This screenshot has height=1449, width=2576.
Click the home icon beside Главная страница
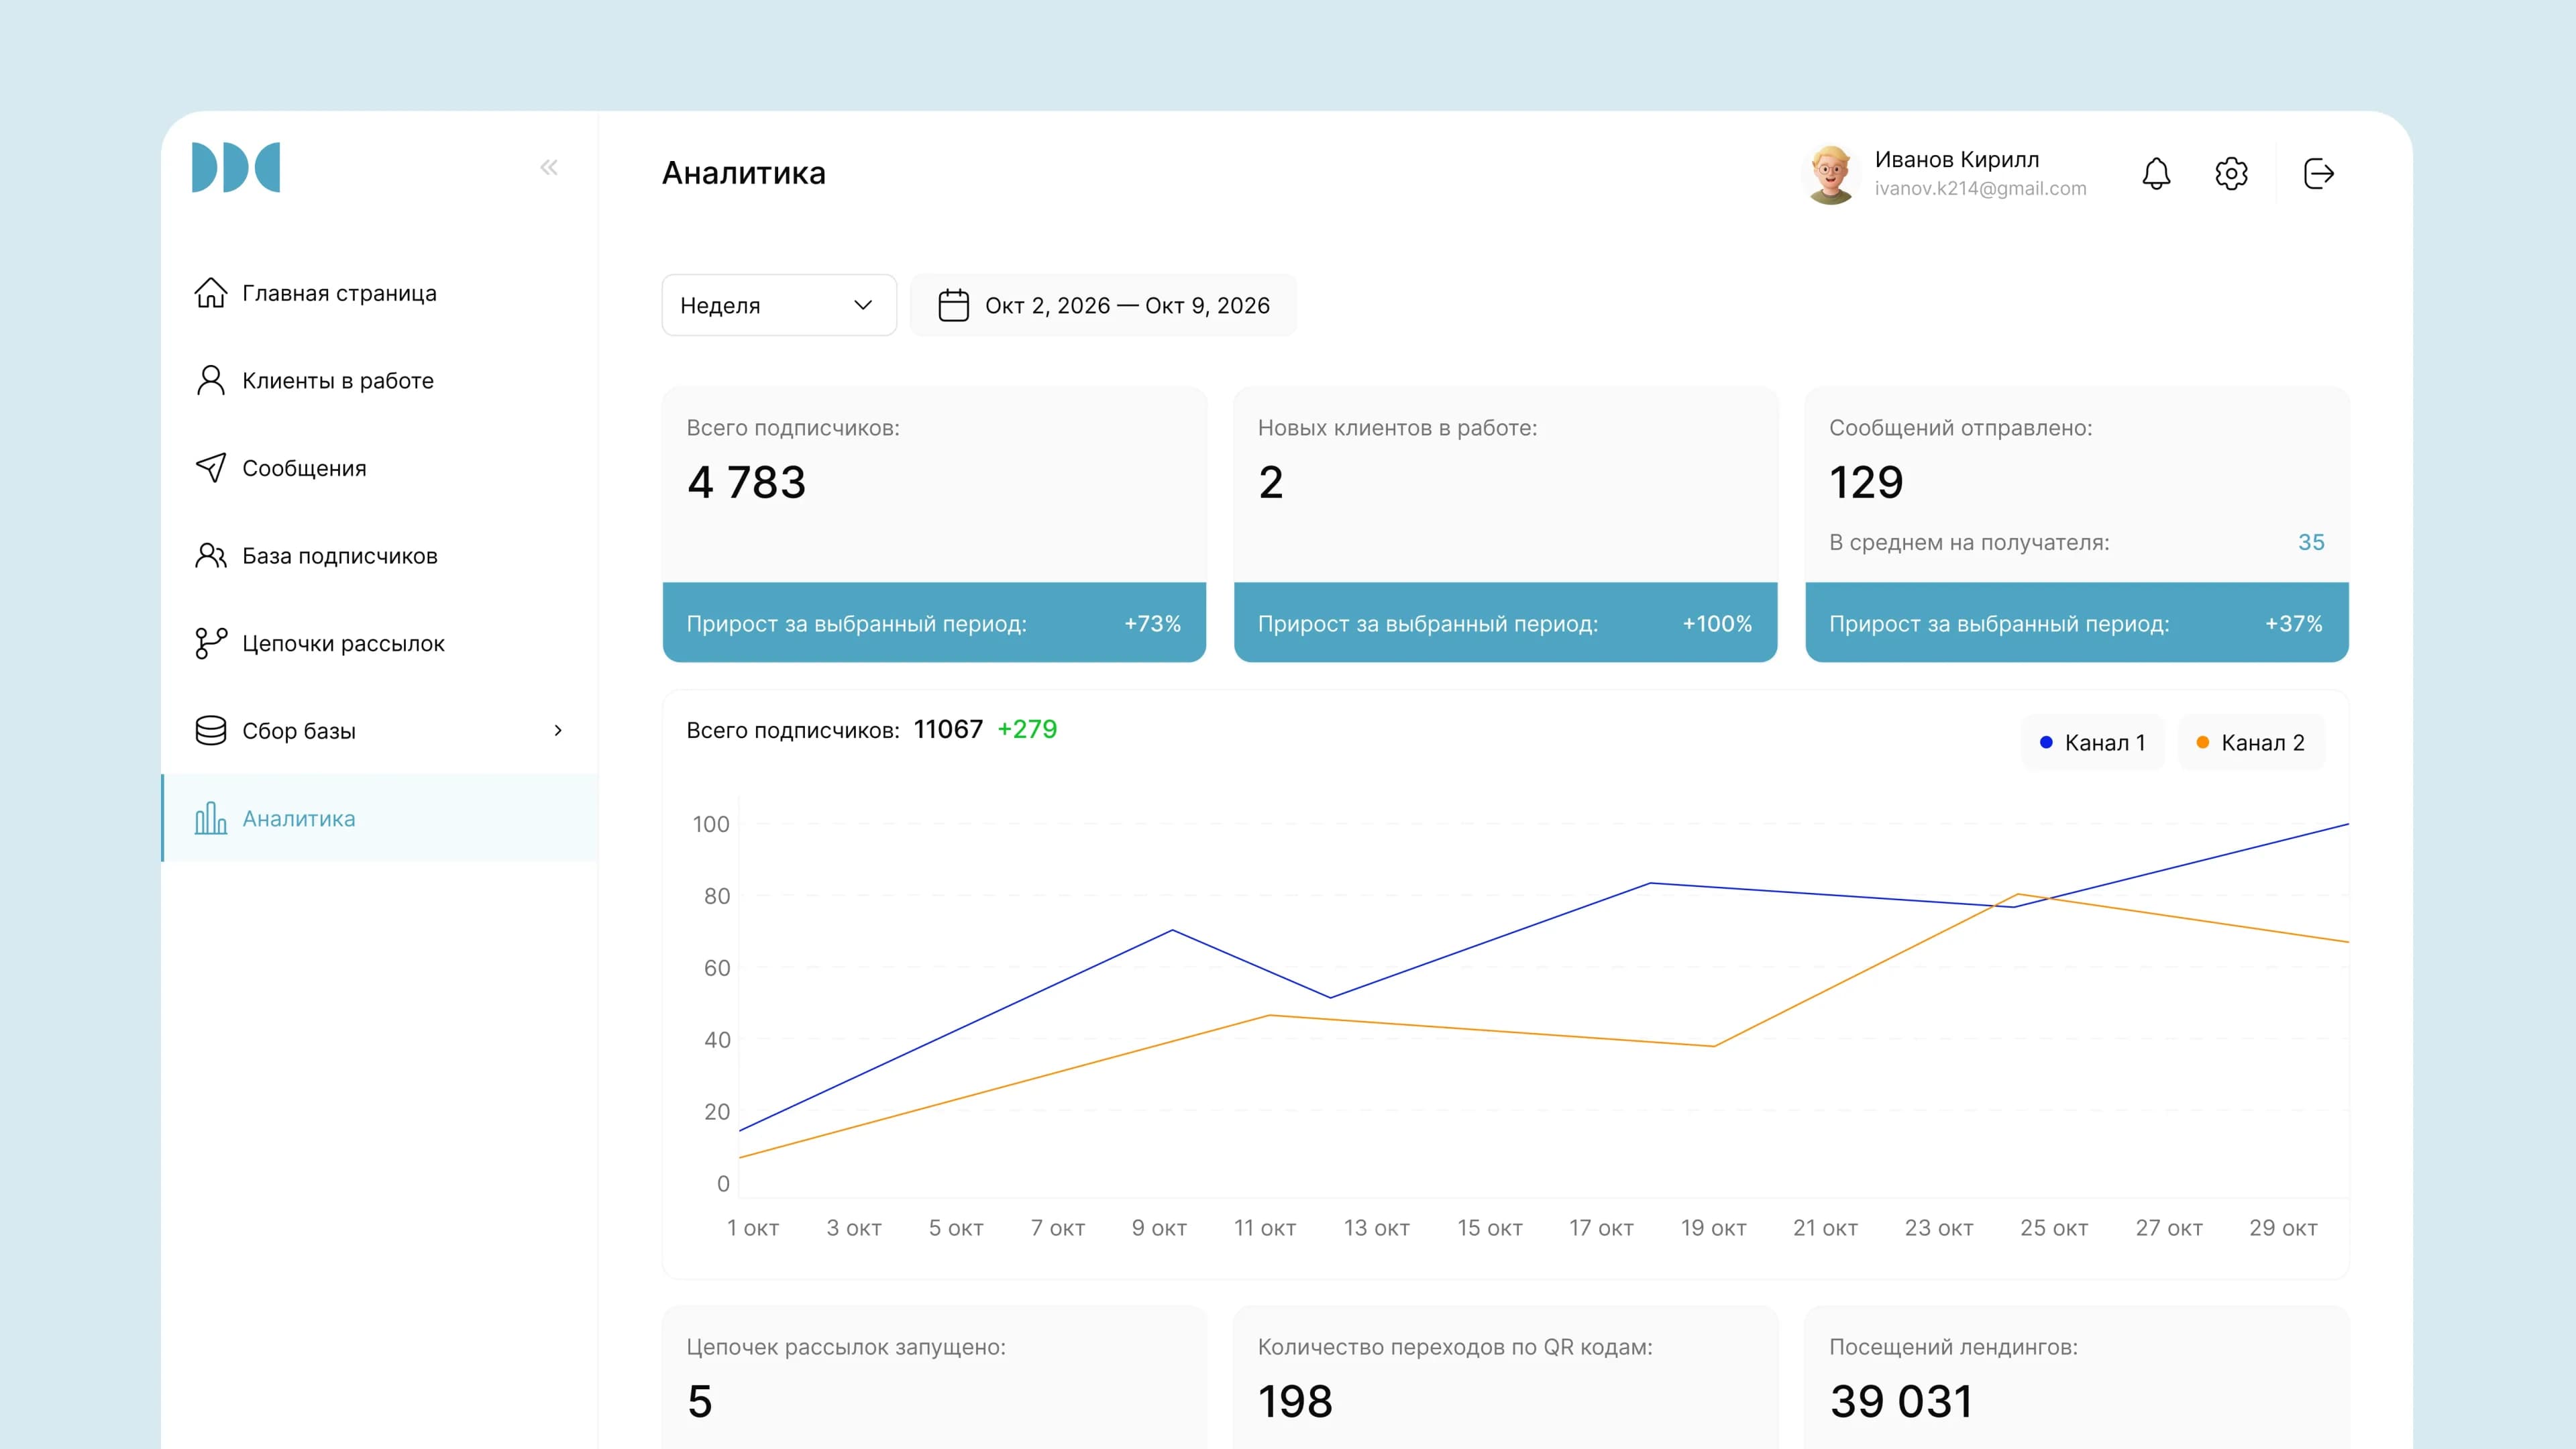pyautogui.click(x=210, y=293)
